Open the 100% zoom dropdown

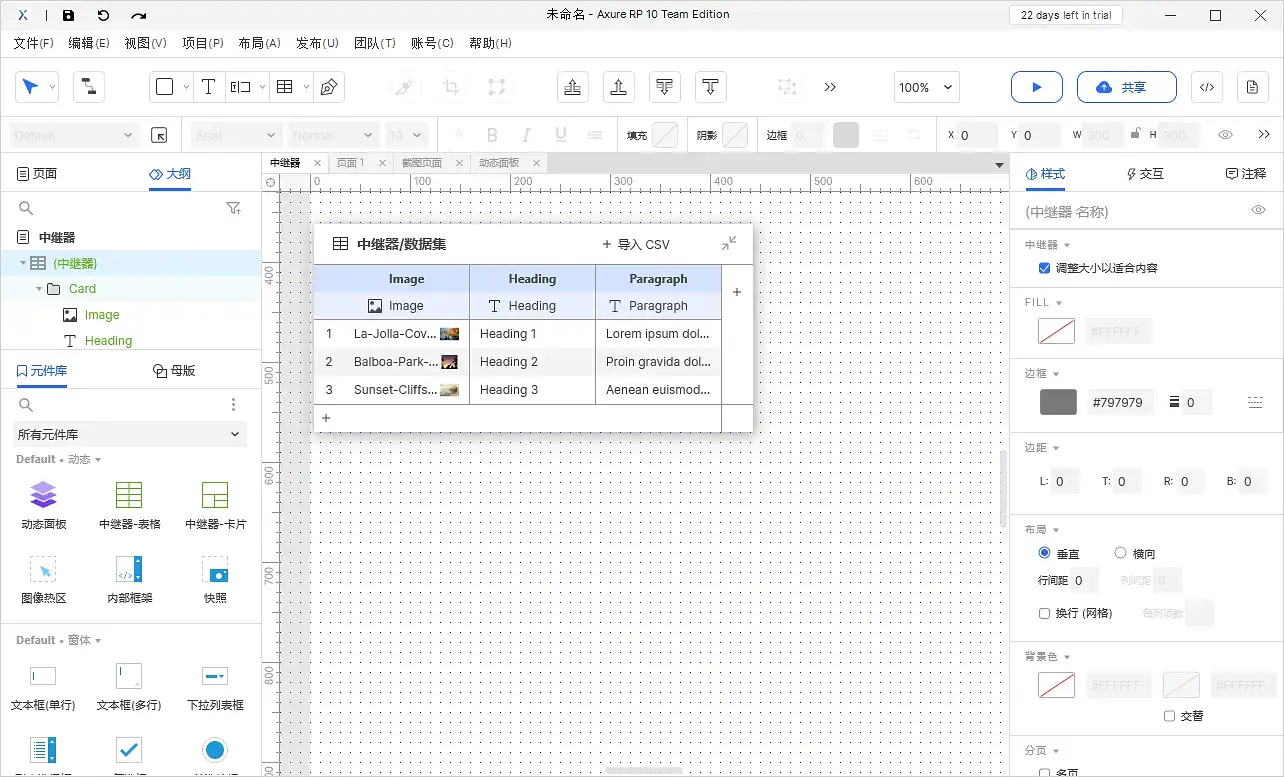928,87
